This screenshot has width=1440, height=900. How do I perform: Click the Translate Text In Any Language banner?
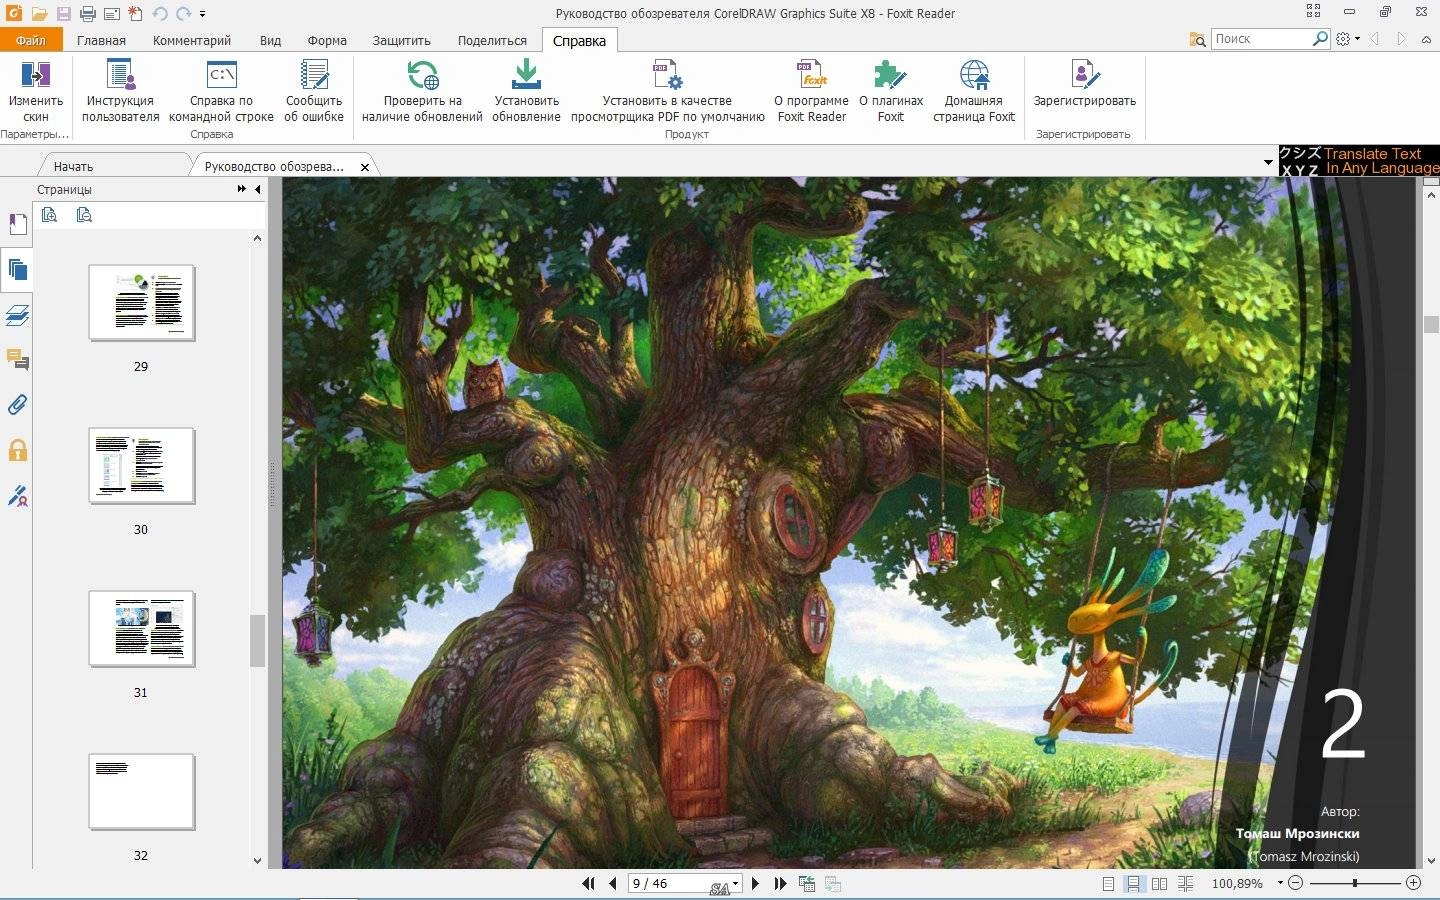pos(1359,161)
